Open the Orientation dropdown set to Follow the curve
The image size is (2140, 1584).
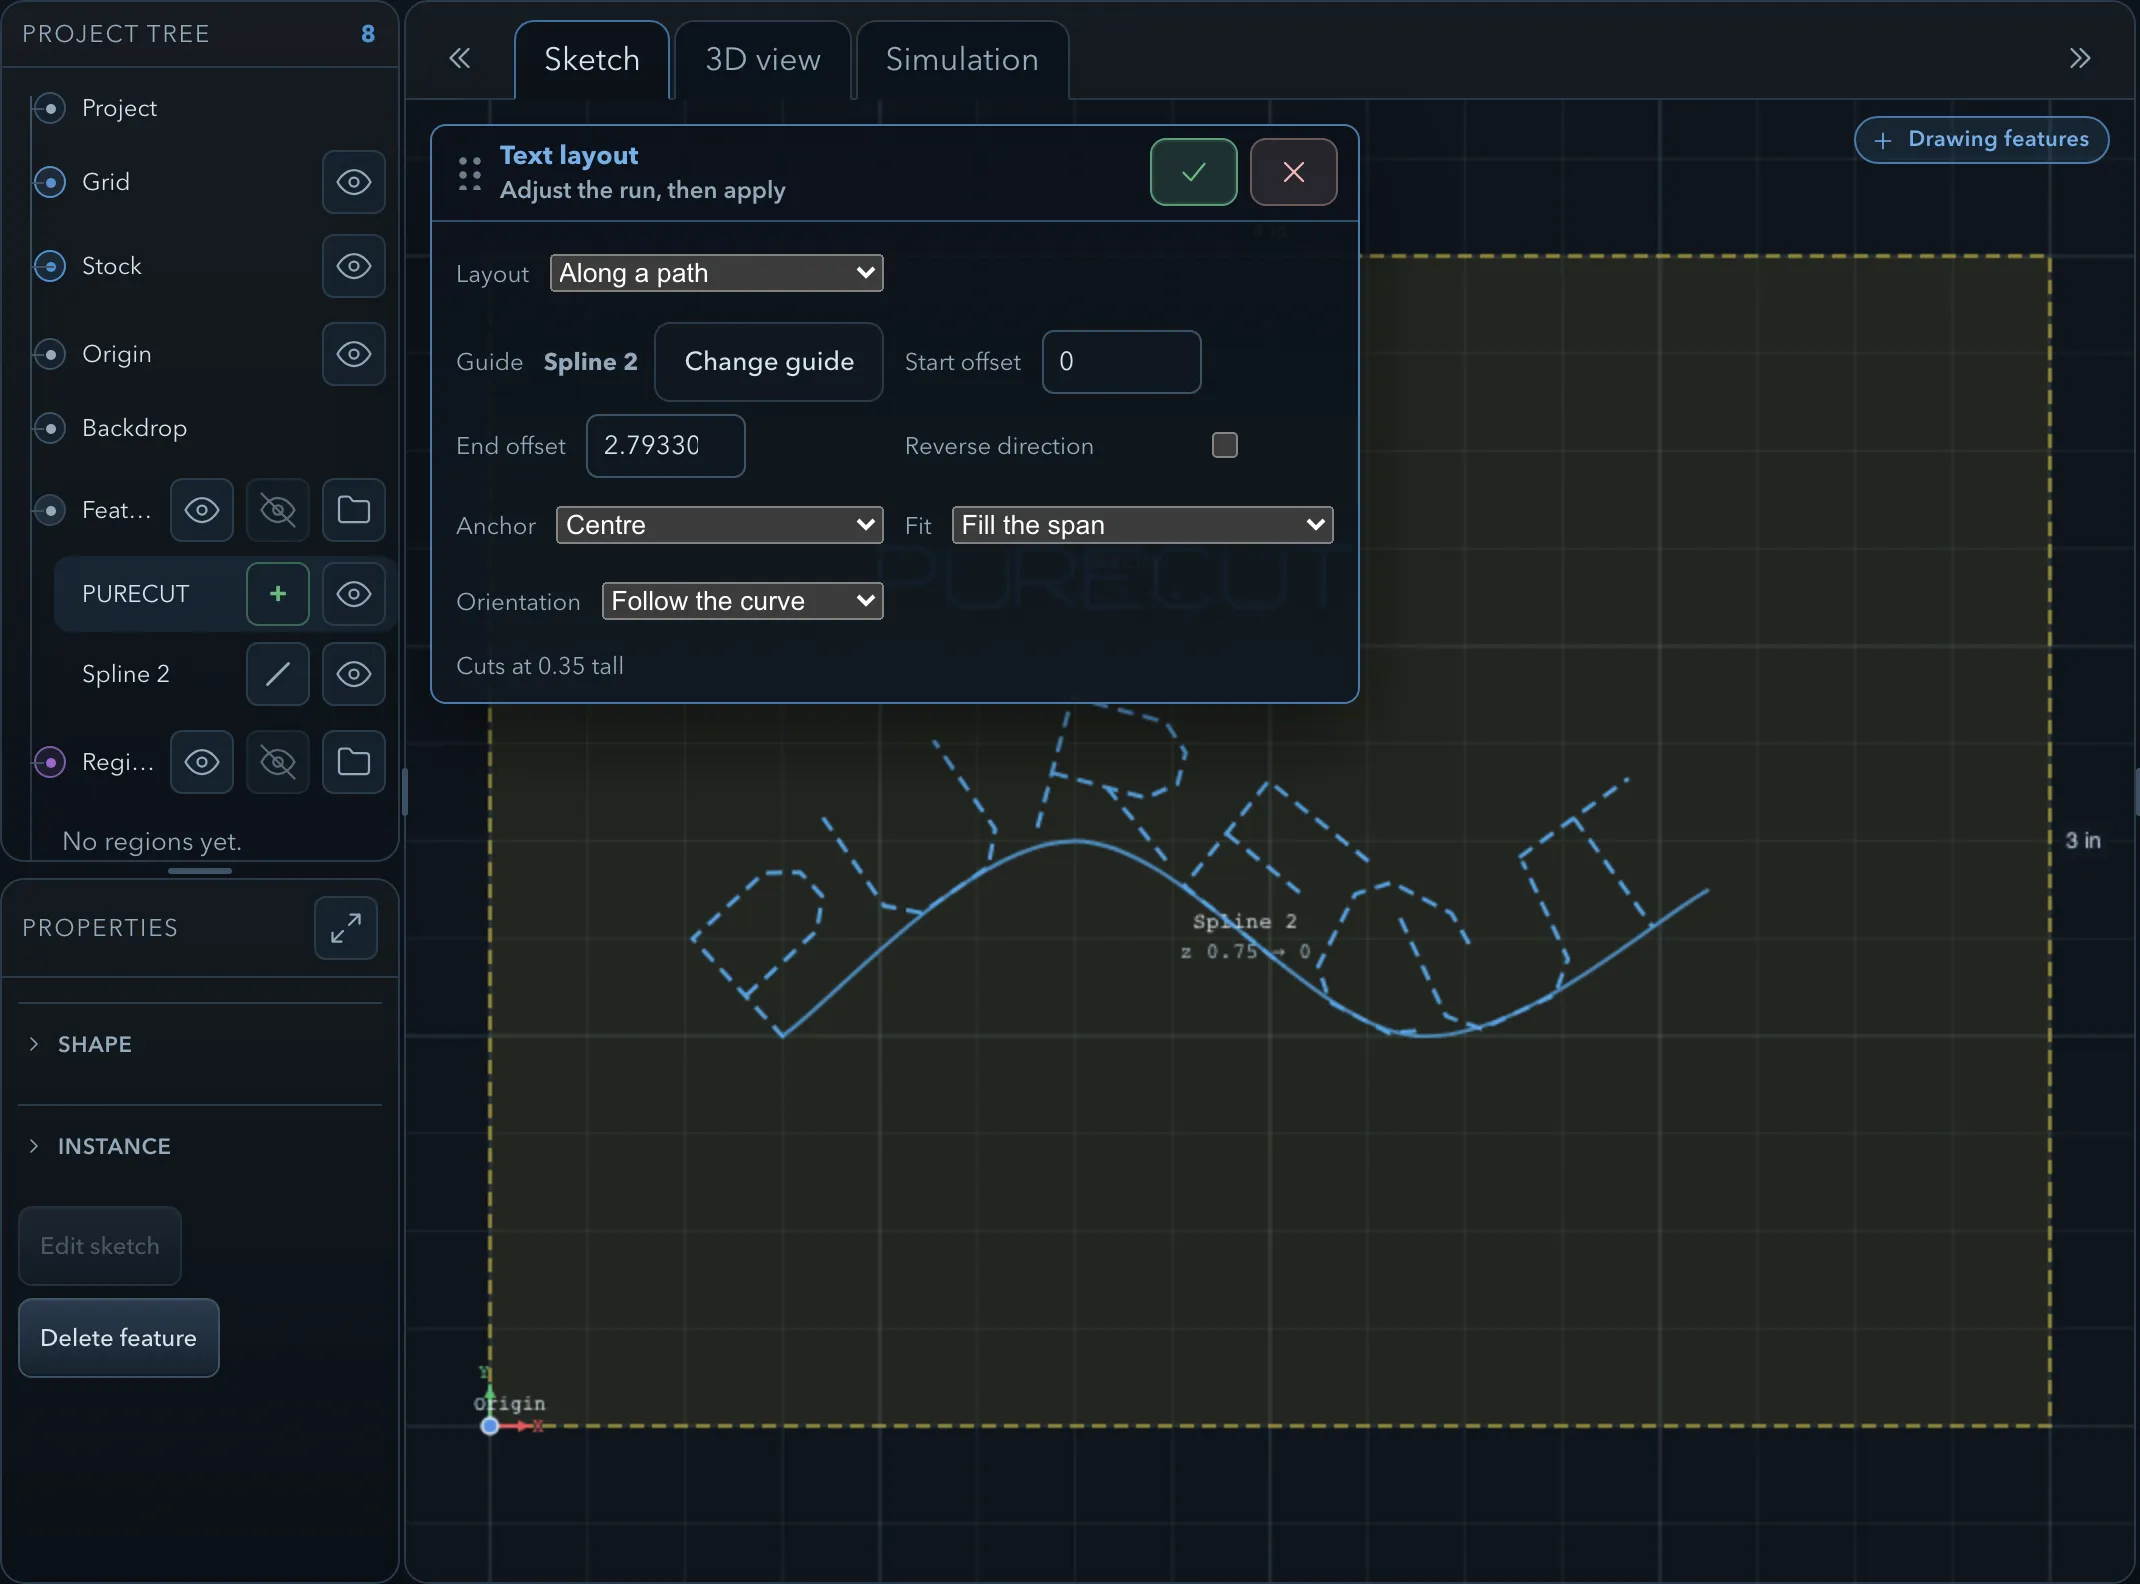742,601
